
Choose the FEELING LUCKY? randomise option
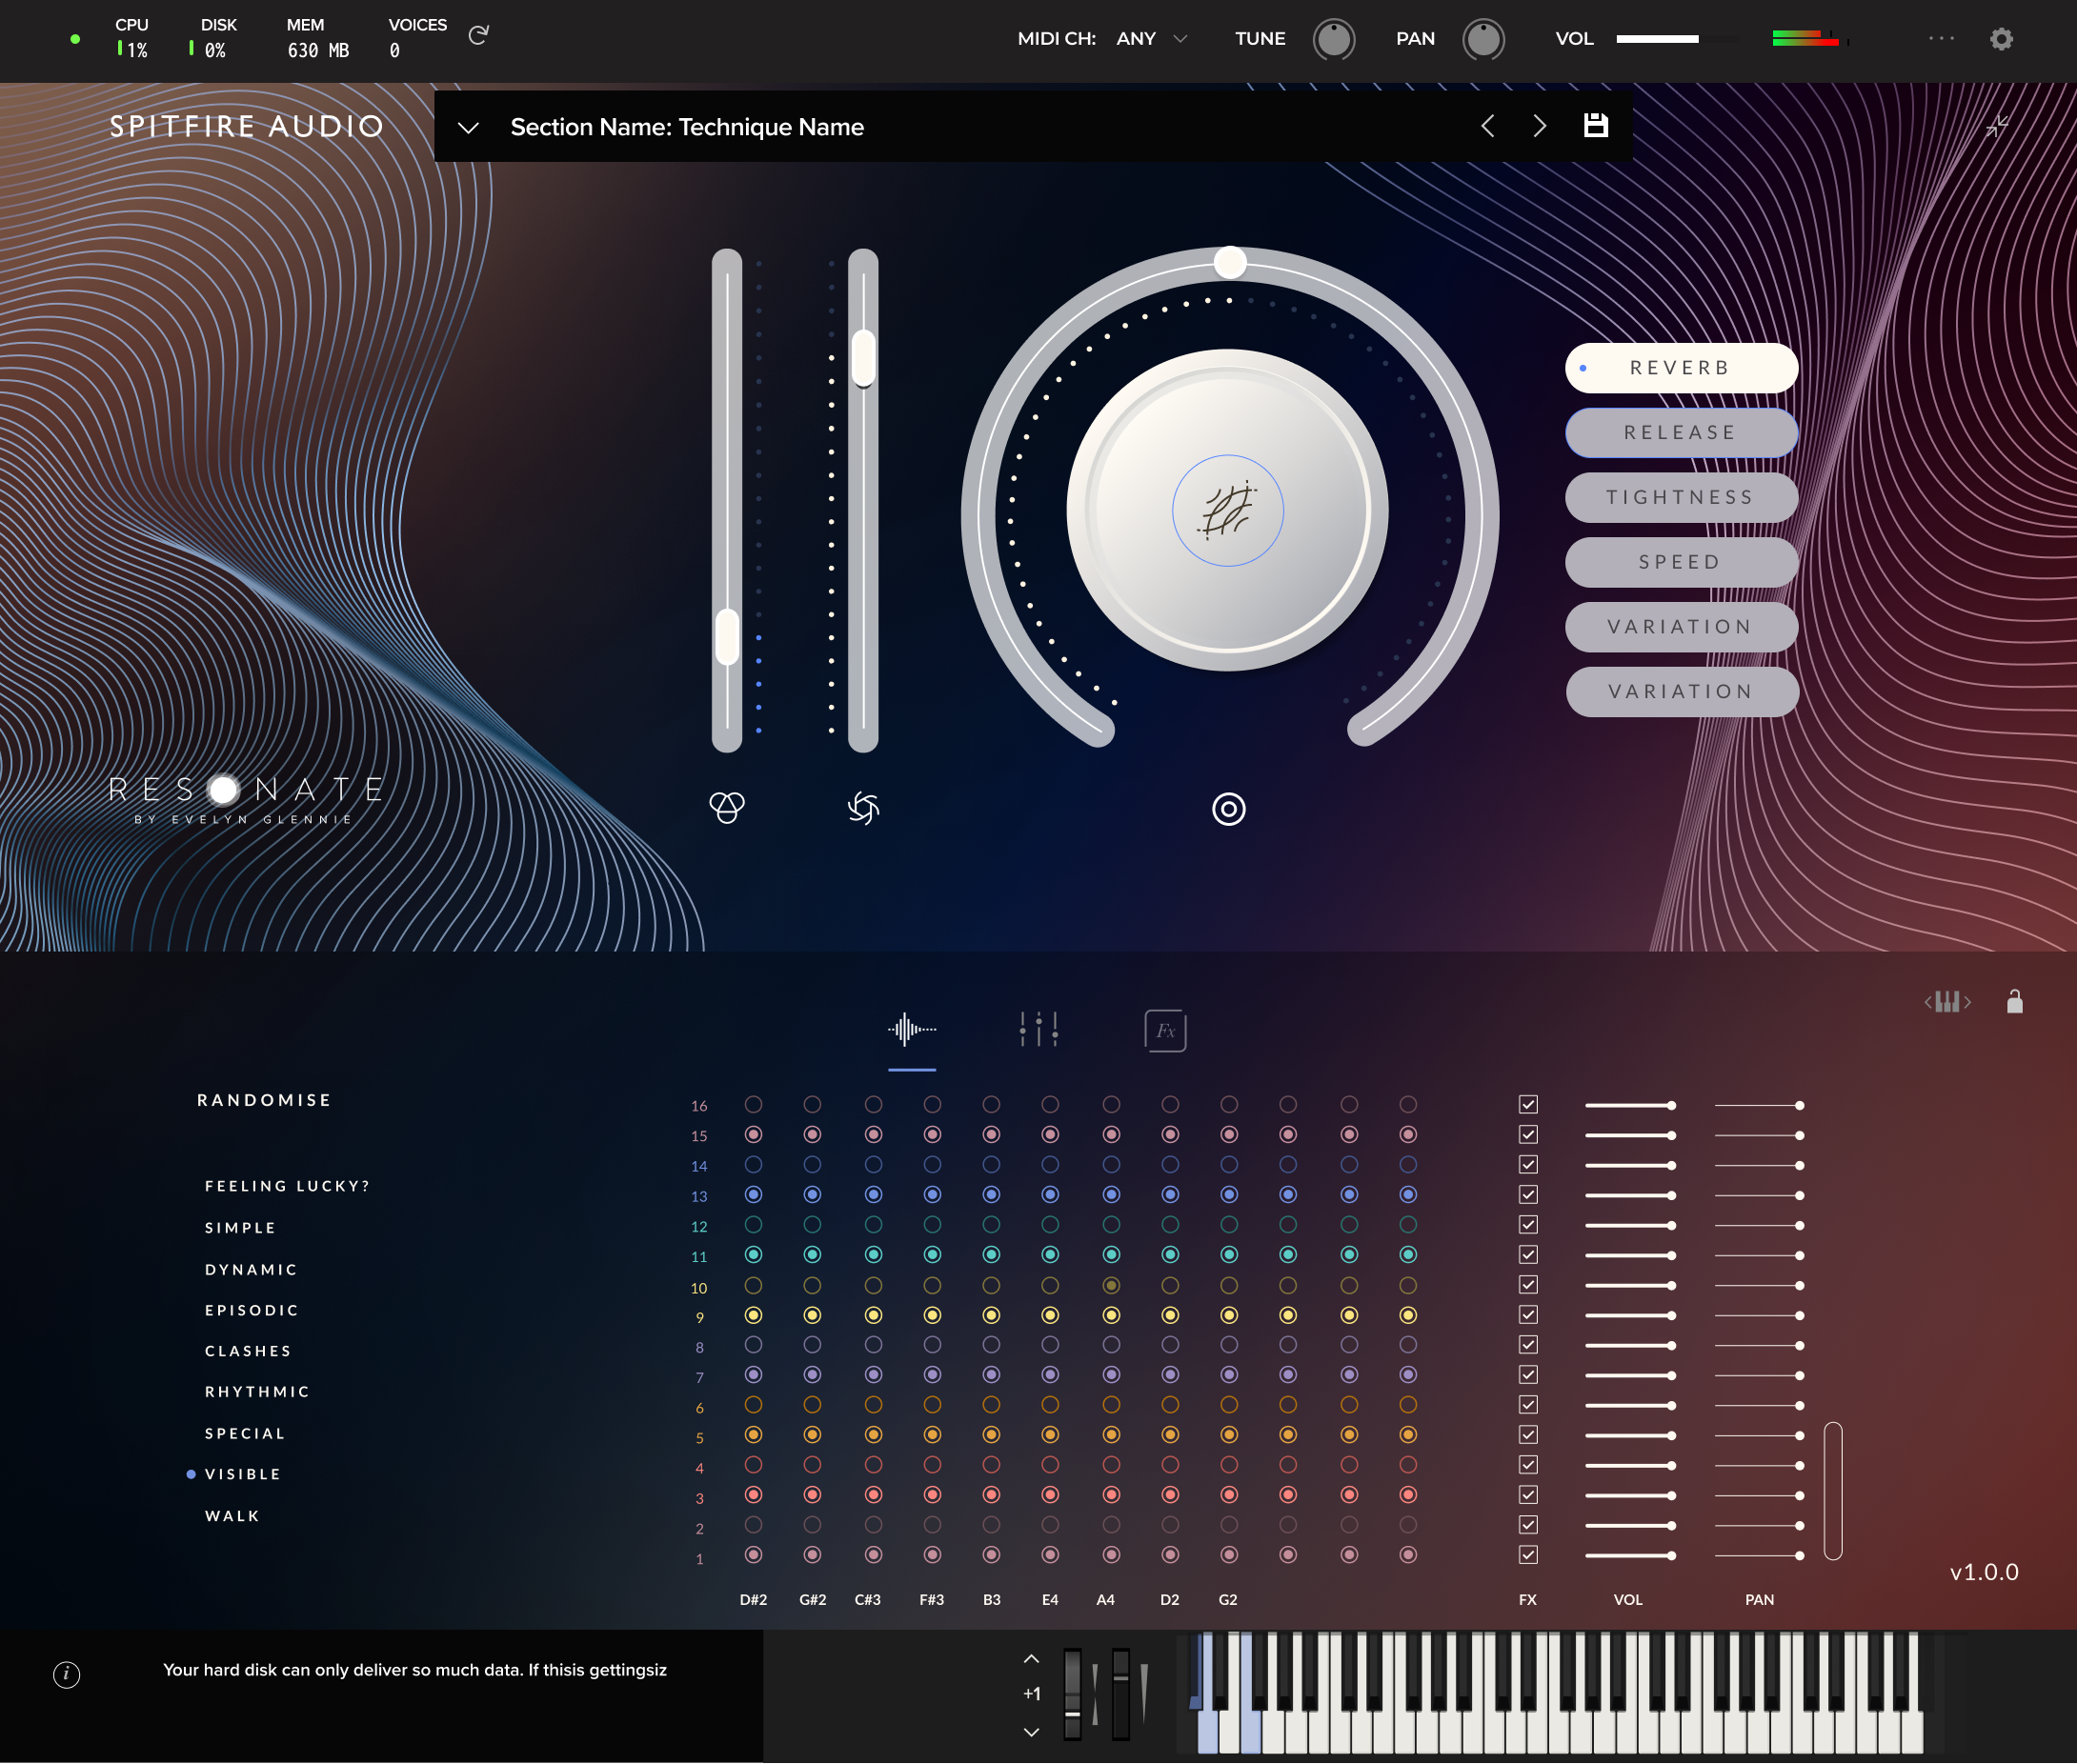287,1186
